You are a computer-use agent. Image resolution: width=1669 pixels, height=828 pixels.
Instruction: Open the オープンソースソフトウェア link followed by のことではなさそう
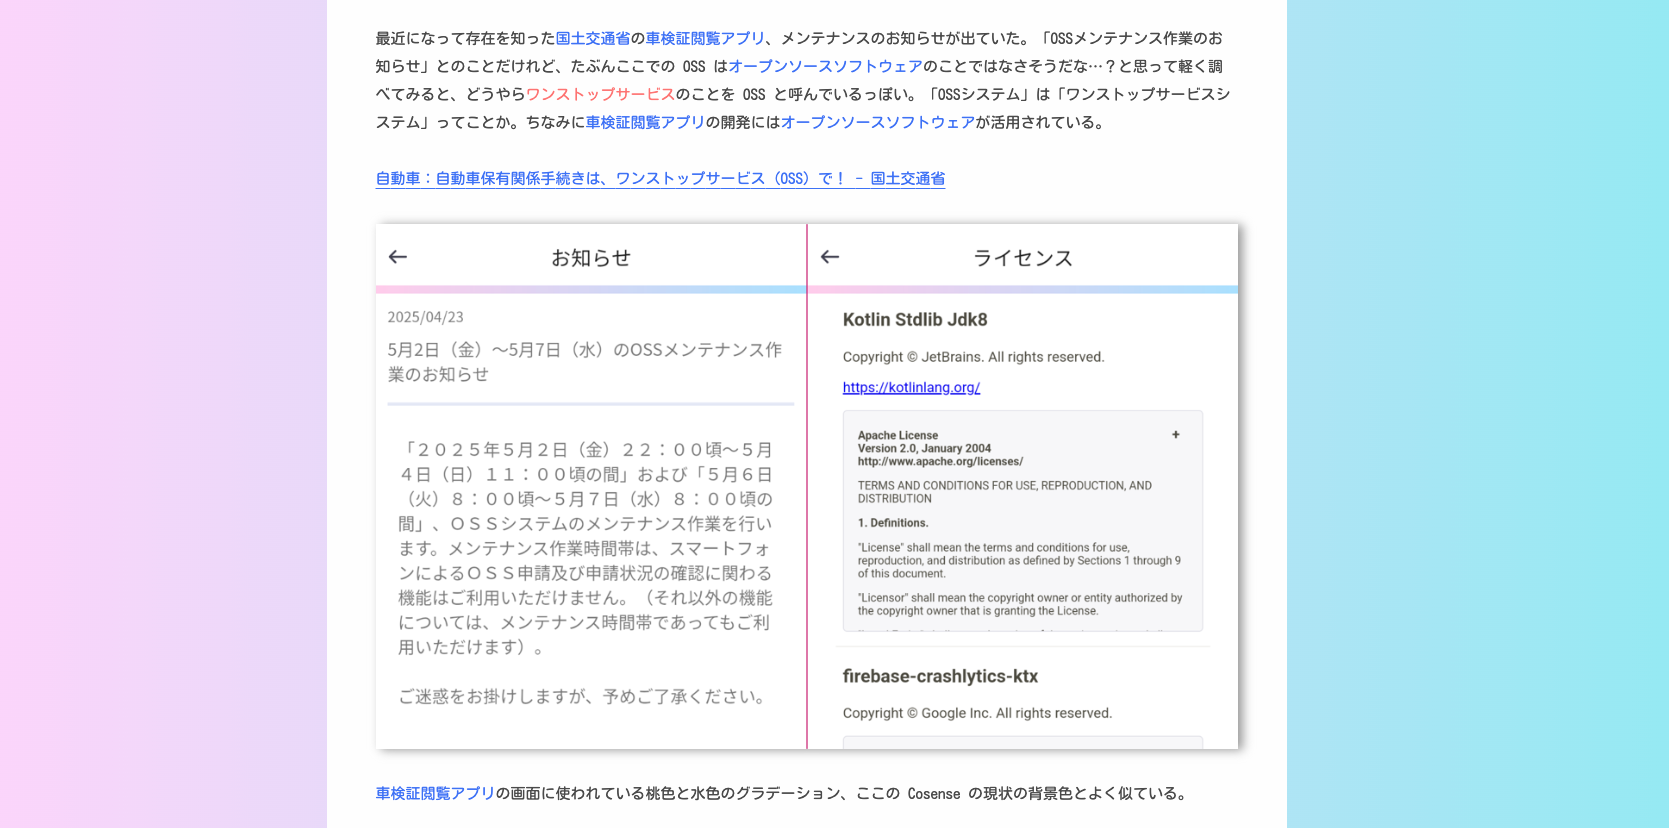tap(826, 66)
